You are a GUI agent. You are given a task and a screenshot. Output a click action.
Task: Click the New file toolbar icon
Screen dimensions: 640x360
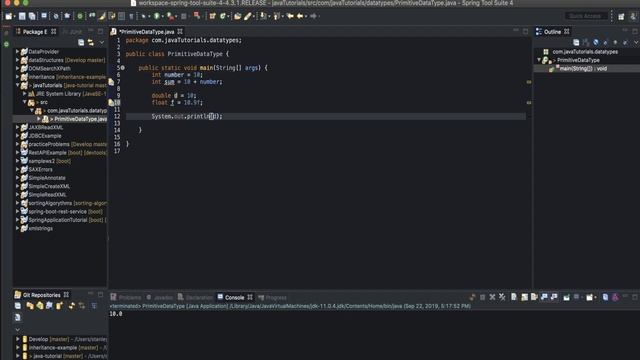(x=8, y=16)
